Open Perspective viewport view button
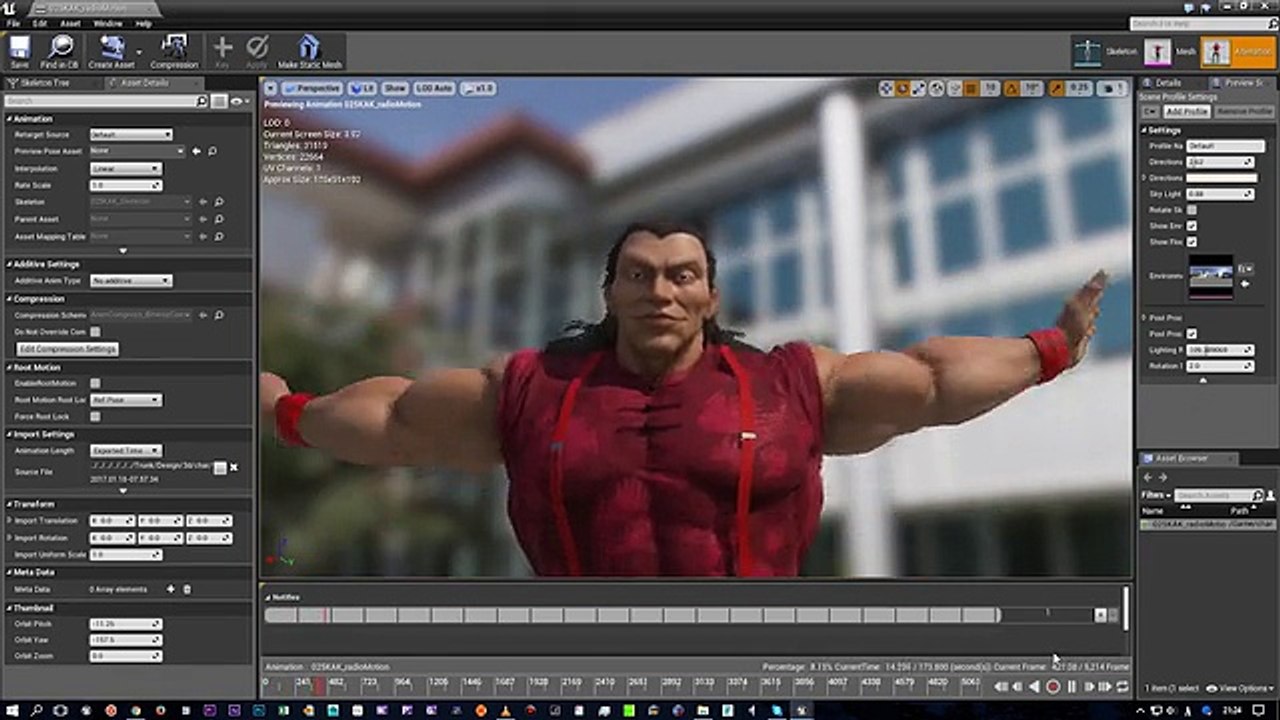 pos(310,88)
